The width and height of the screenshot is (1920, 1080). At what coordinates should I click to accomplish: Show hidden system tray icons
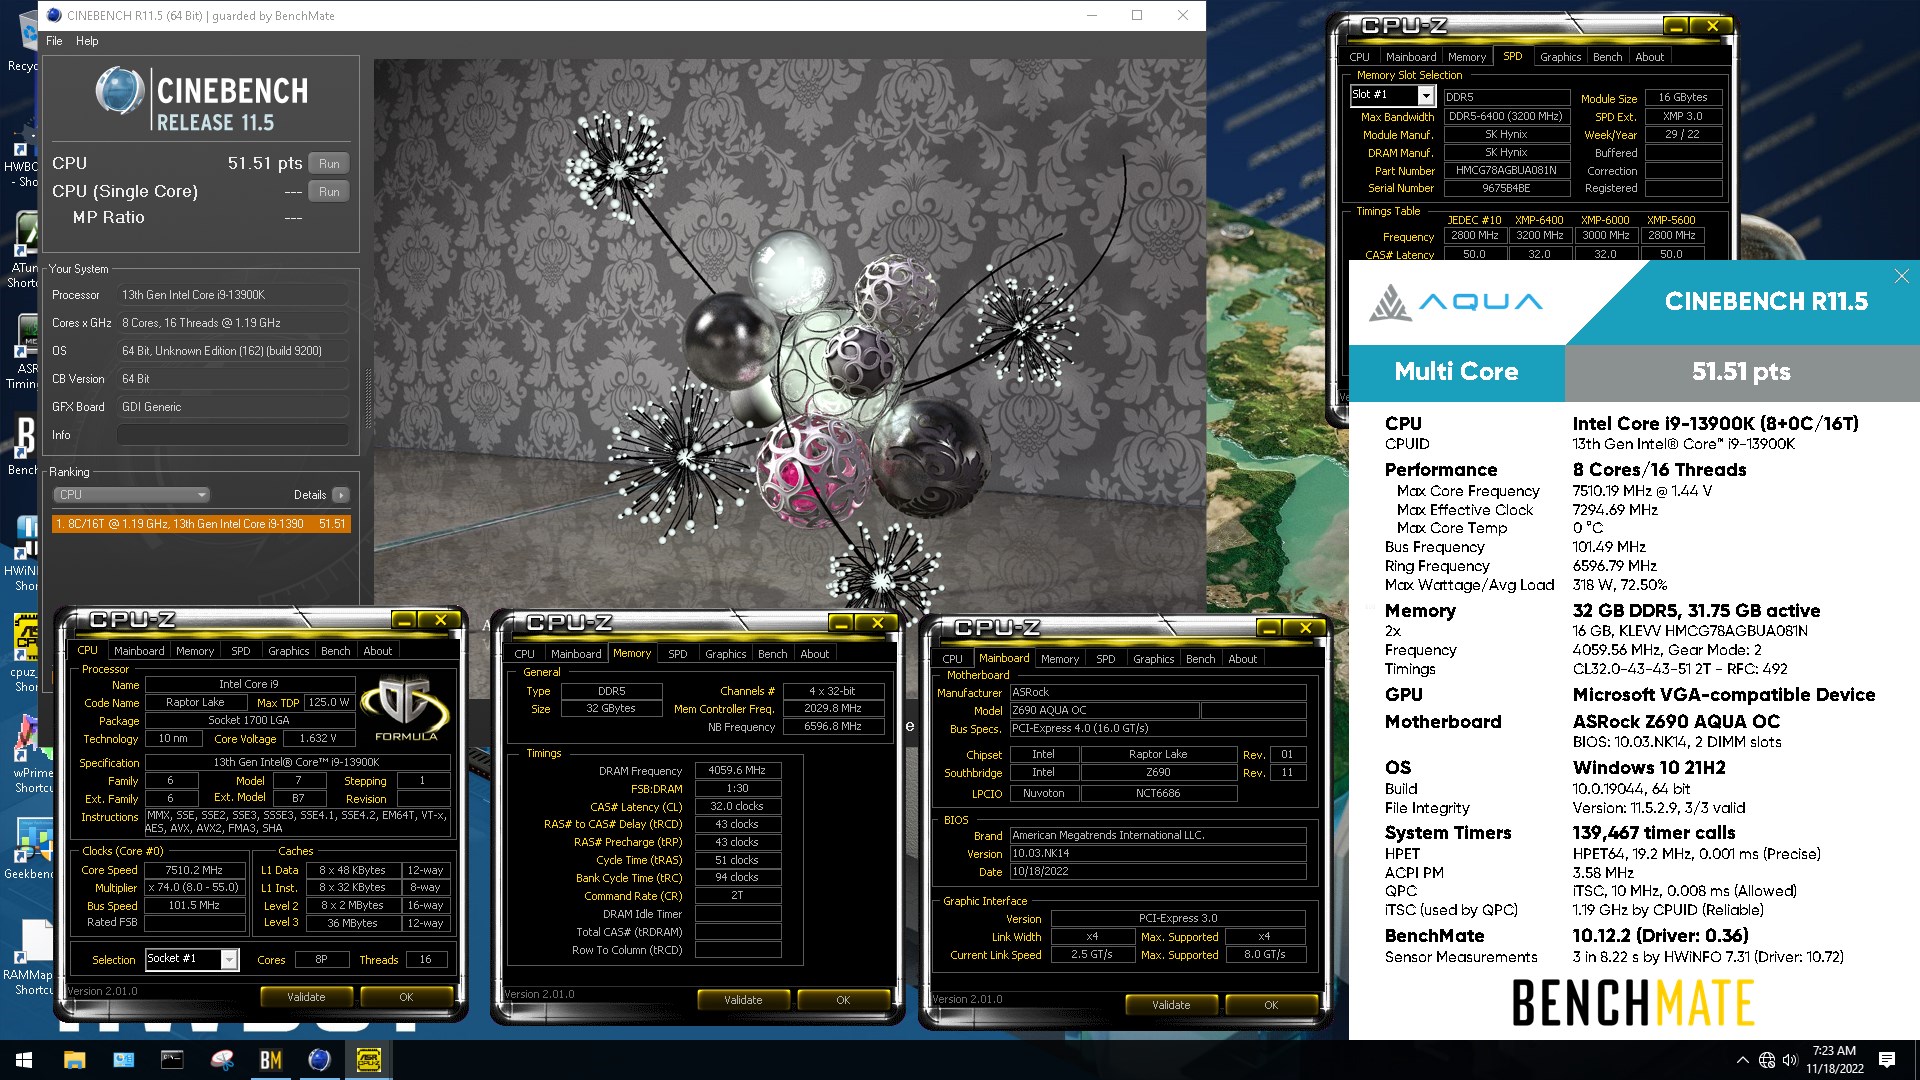point(1742,1060)
